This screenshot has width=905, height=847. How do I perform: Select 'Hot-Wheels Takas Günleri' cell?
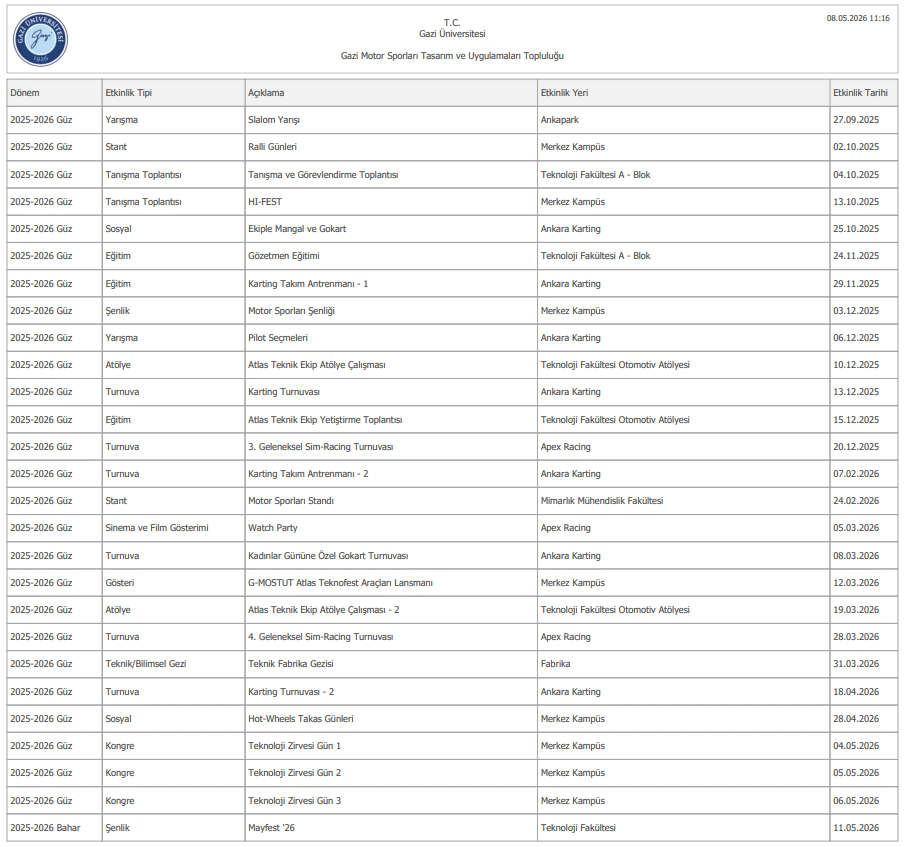tap(391, 719)
